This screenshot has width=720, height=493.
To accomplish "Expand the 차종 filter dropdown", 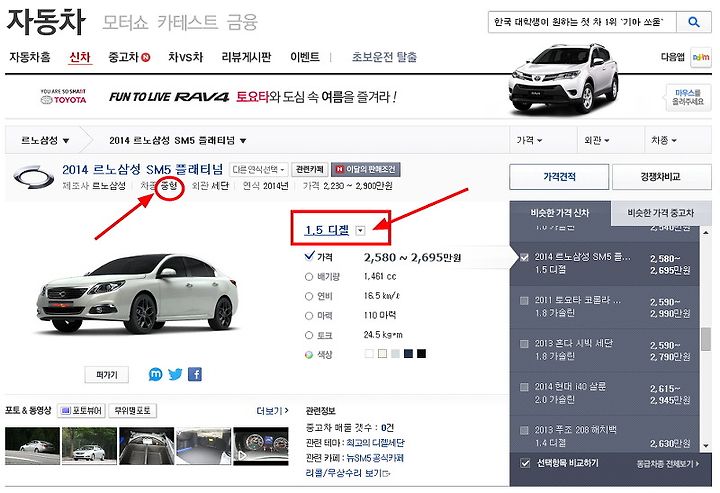I will pos(664,140).
